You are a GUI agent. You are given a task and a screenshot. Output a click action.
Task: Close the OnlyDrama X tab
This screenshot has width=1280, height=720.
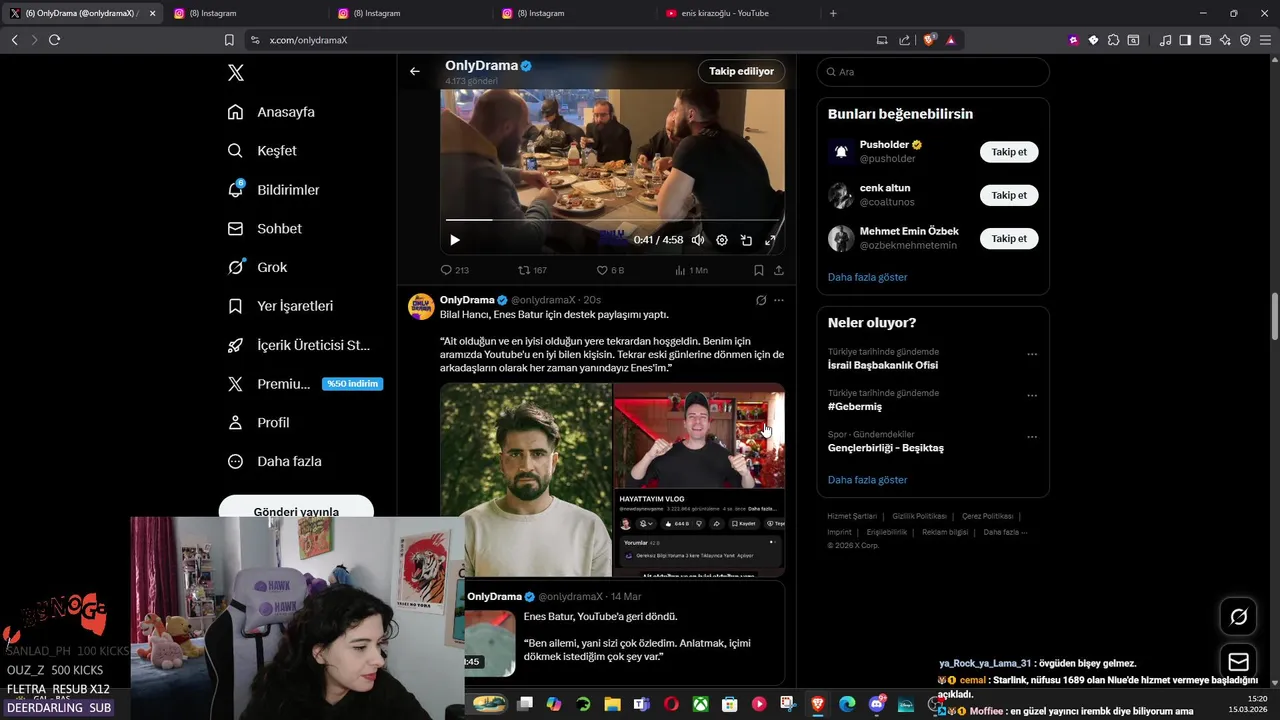[152, 13]
